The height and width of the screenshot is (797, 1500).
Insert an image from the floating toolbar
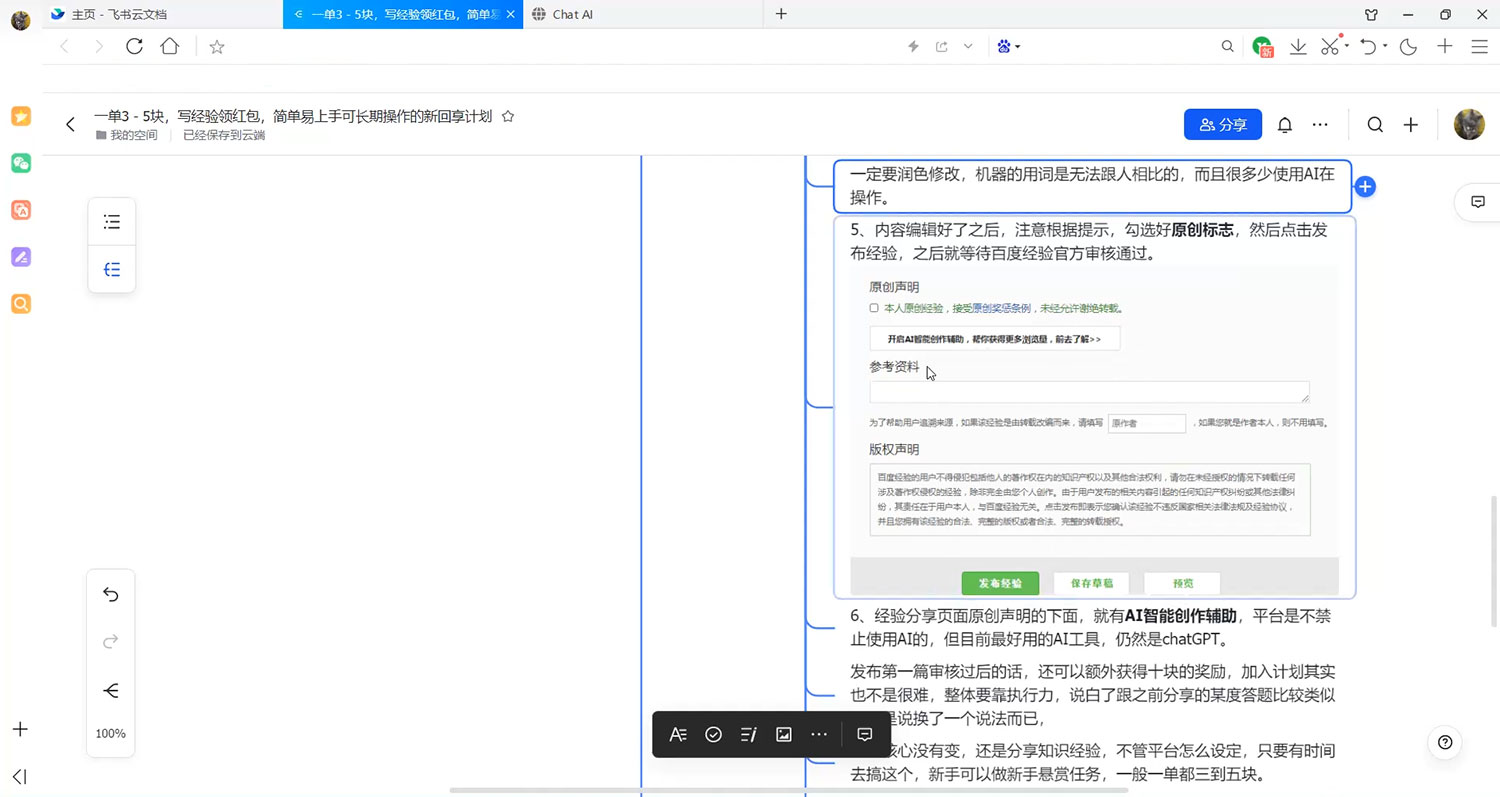coord(783,734)
